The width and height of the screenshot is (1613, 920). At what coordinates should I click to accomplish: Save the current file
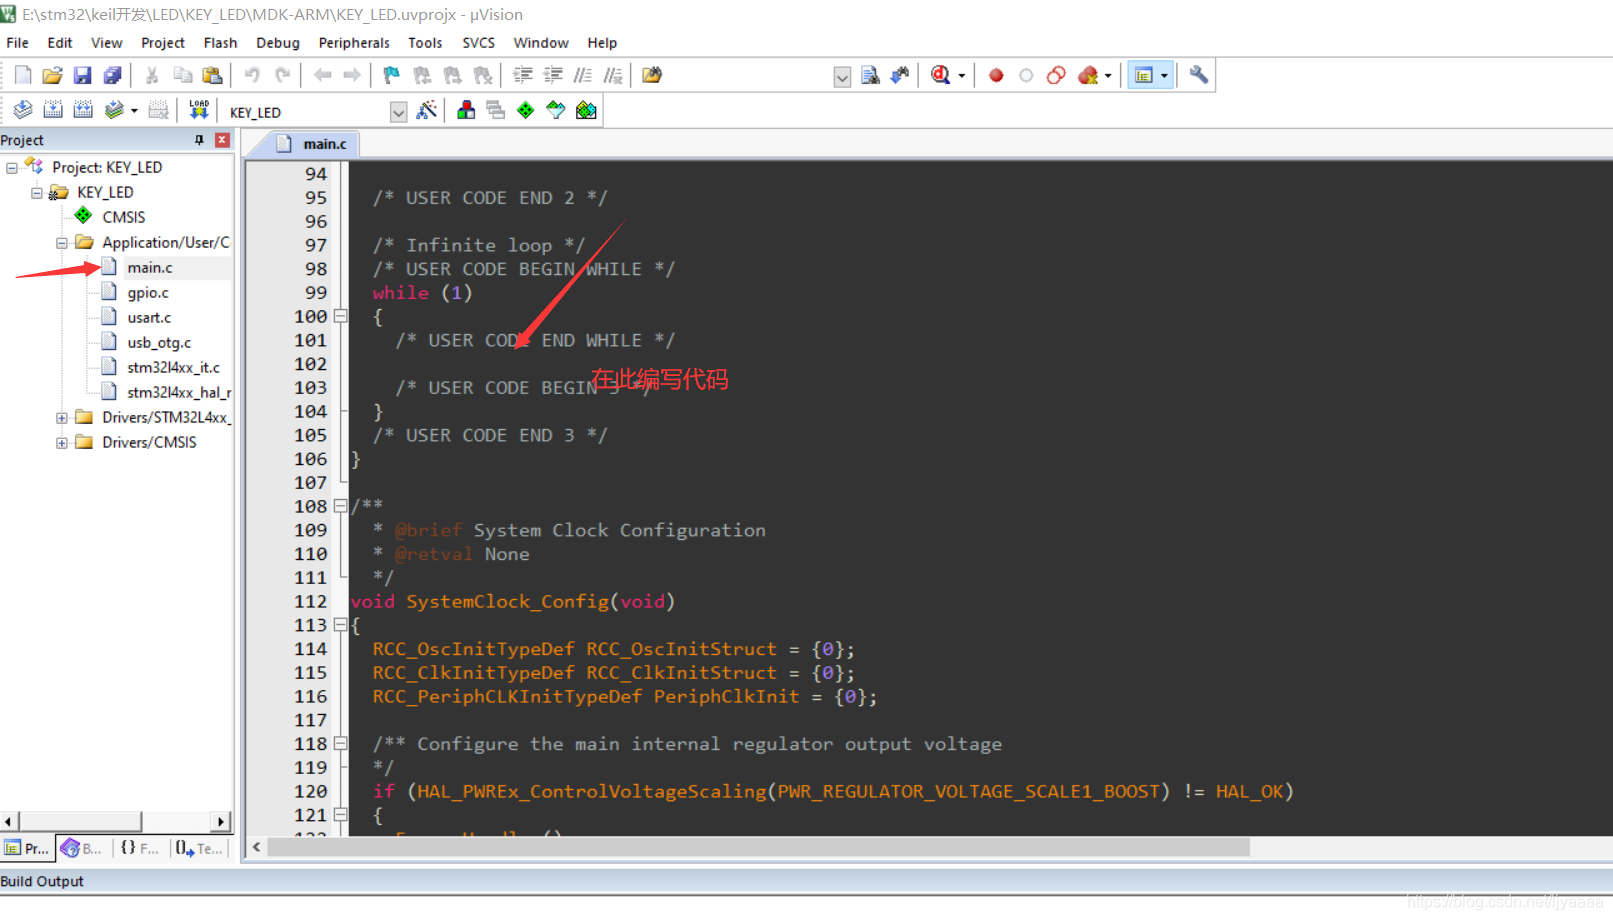[x=82, y=75]
